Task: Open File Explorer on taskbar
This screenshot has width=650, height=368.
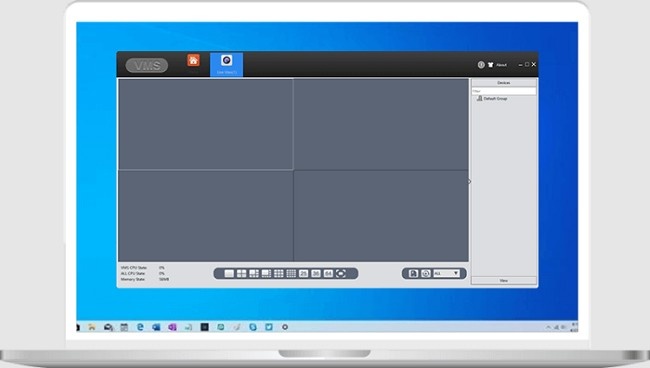Action: 92,327
